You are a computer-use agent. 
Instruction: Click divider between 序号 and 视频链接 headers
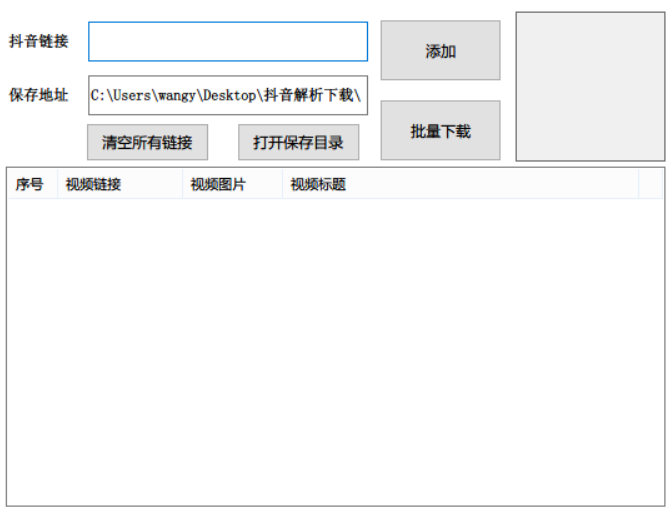pyautogui.click(x=57, y=184)
